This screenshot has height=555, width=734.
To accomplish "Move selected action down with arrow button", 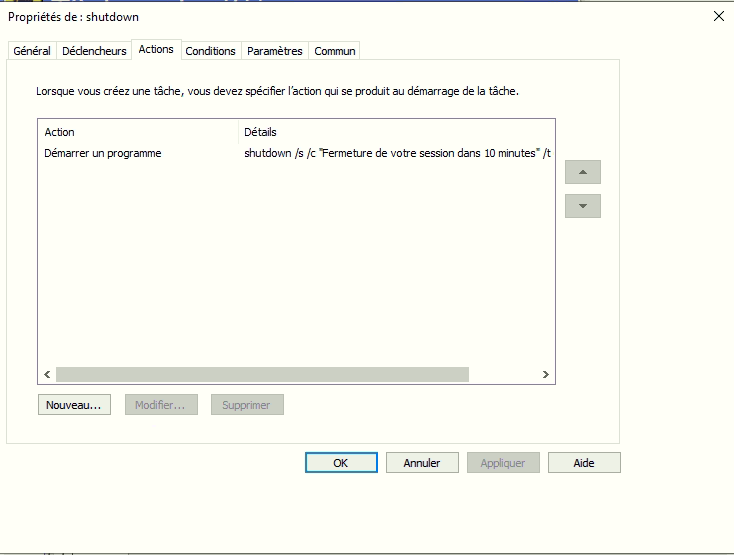I will click(582, 206).
